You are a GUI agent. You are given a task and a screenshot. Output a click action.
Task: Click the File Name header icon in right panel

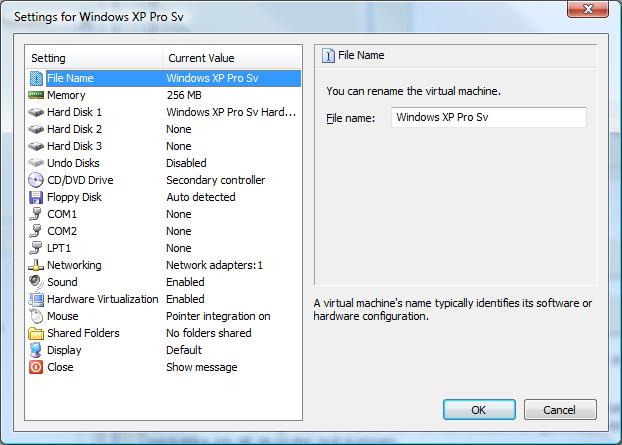328,56
